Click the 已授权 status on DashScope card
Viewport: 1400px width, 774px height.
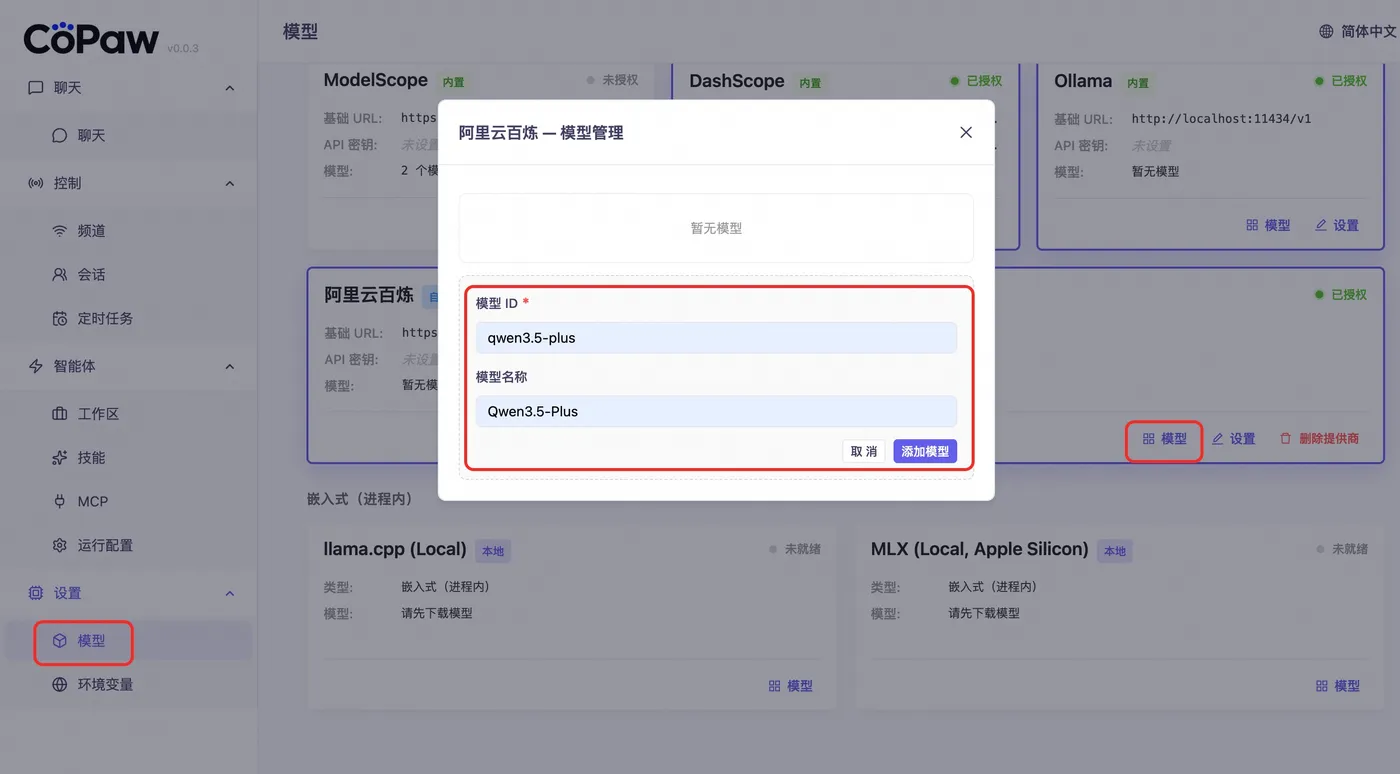(x=976, y=81)
